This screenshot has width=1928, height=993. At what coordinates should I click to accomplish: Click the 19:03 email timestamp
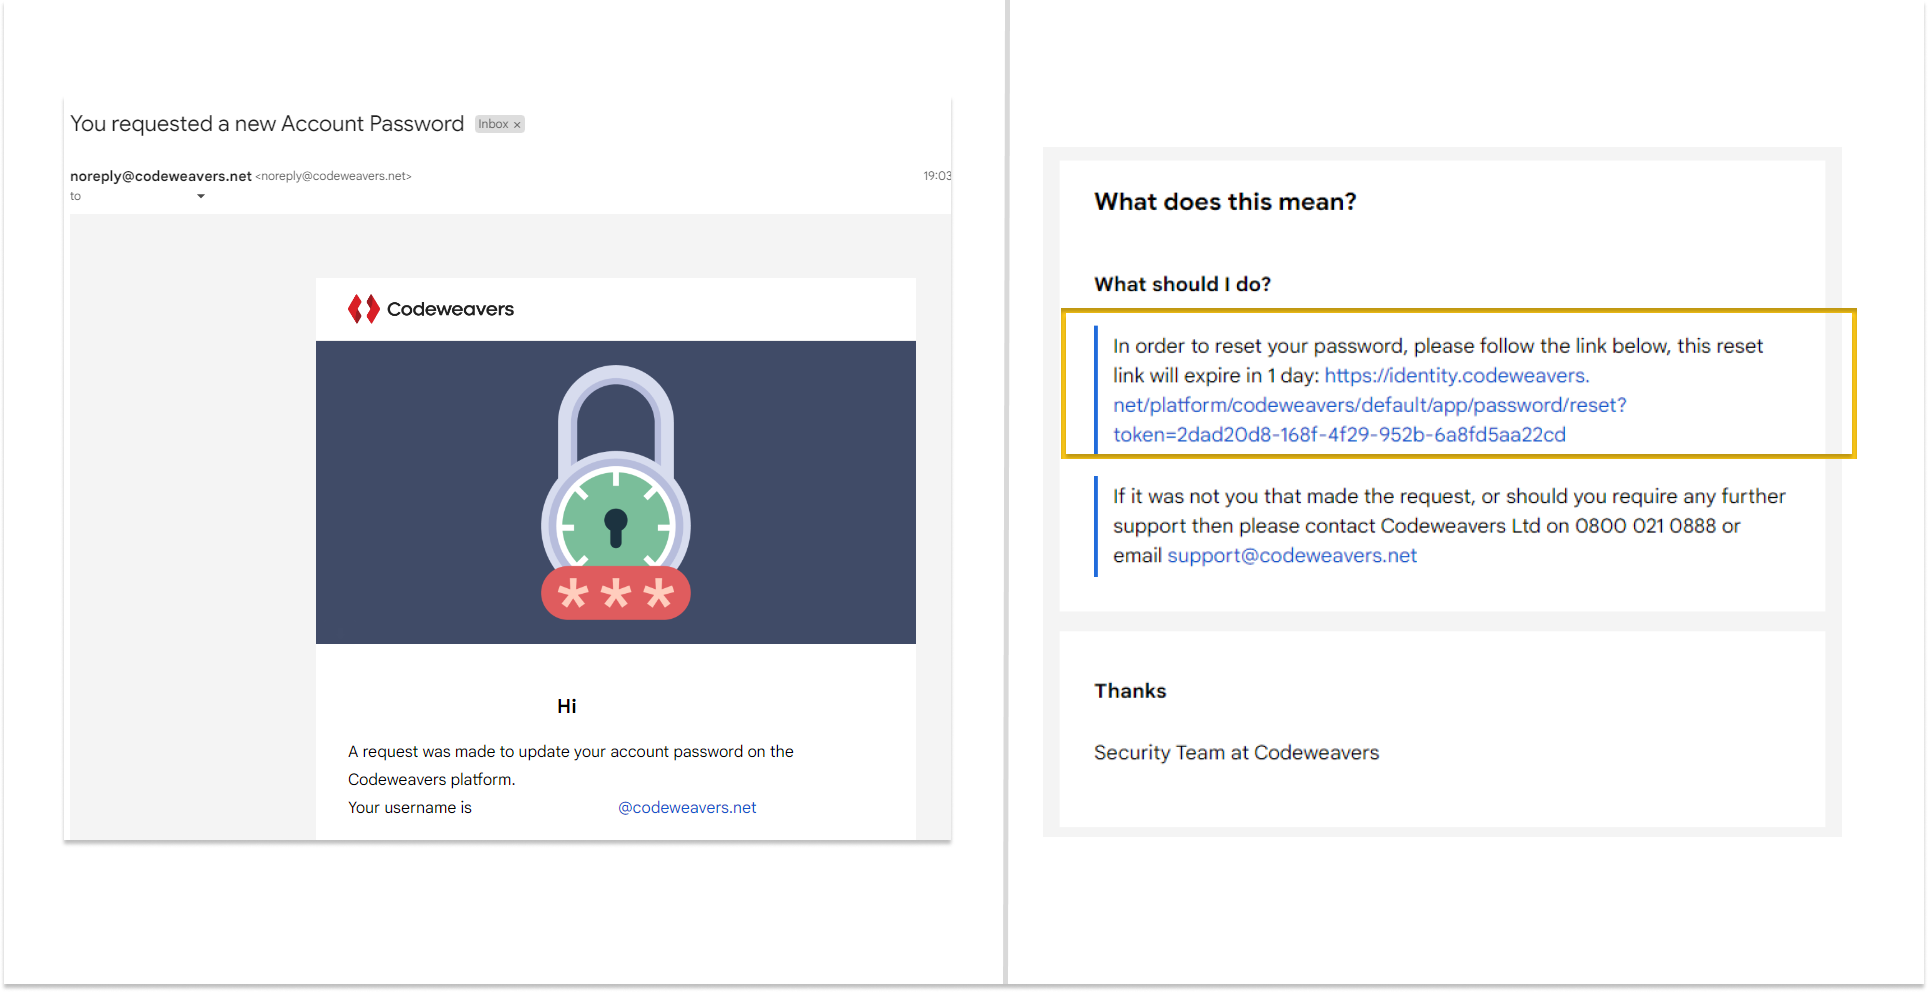(x=937, y=176)
